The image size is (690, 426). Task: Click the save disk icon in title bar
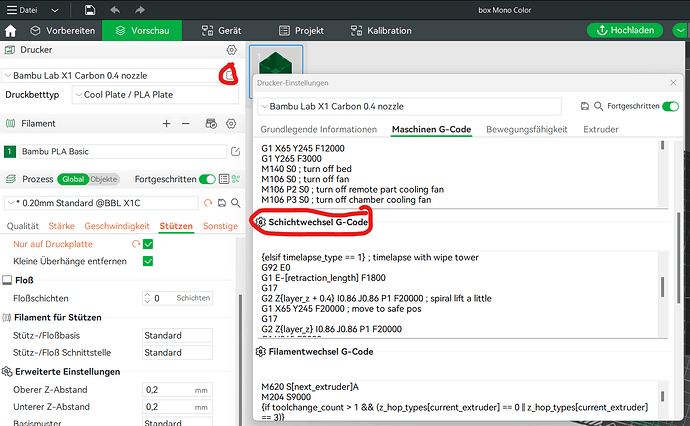pyautogui.click(x=90, y=10)
